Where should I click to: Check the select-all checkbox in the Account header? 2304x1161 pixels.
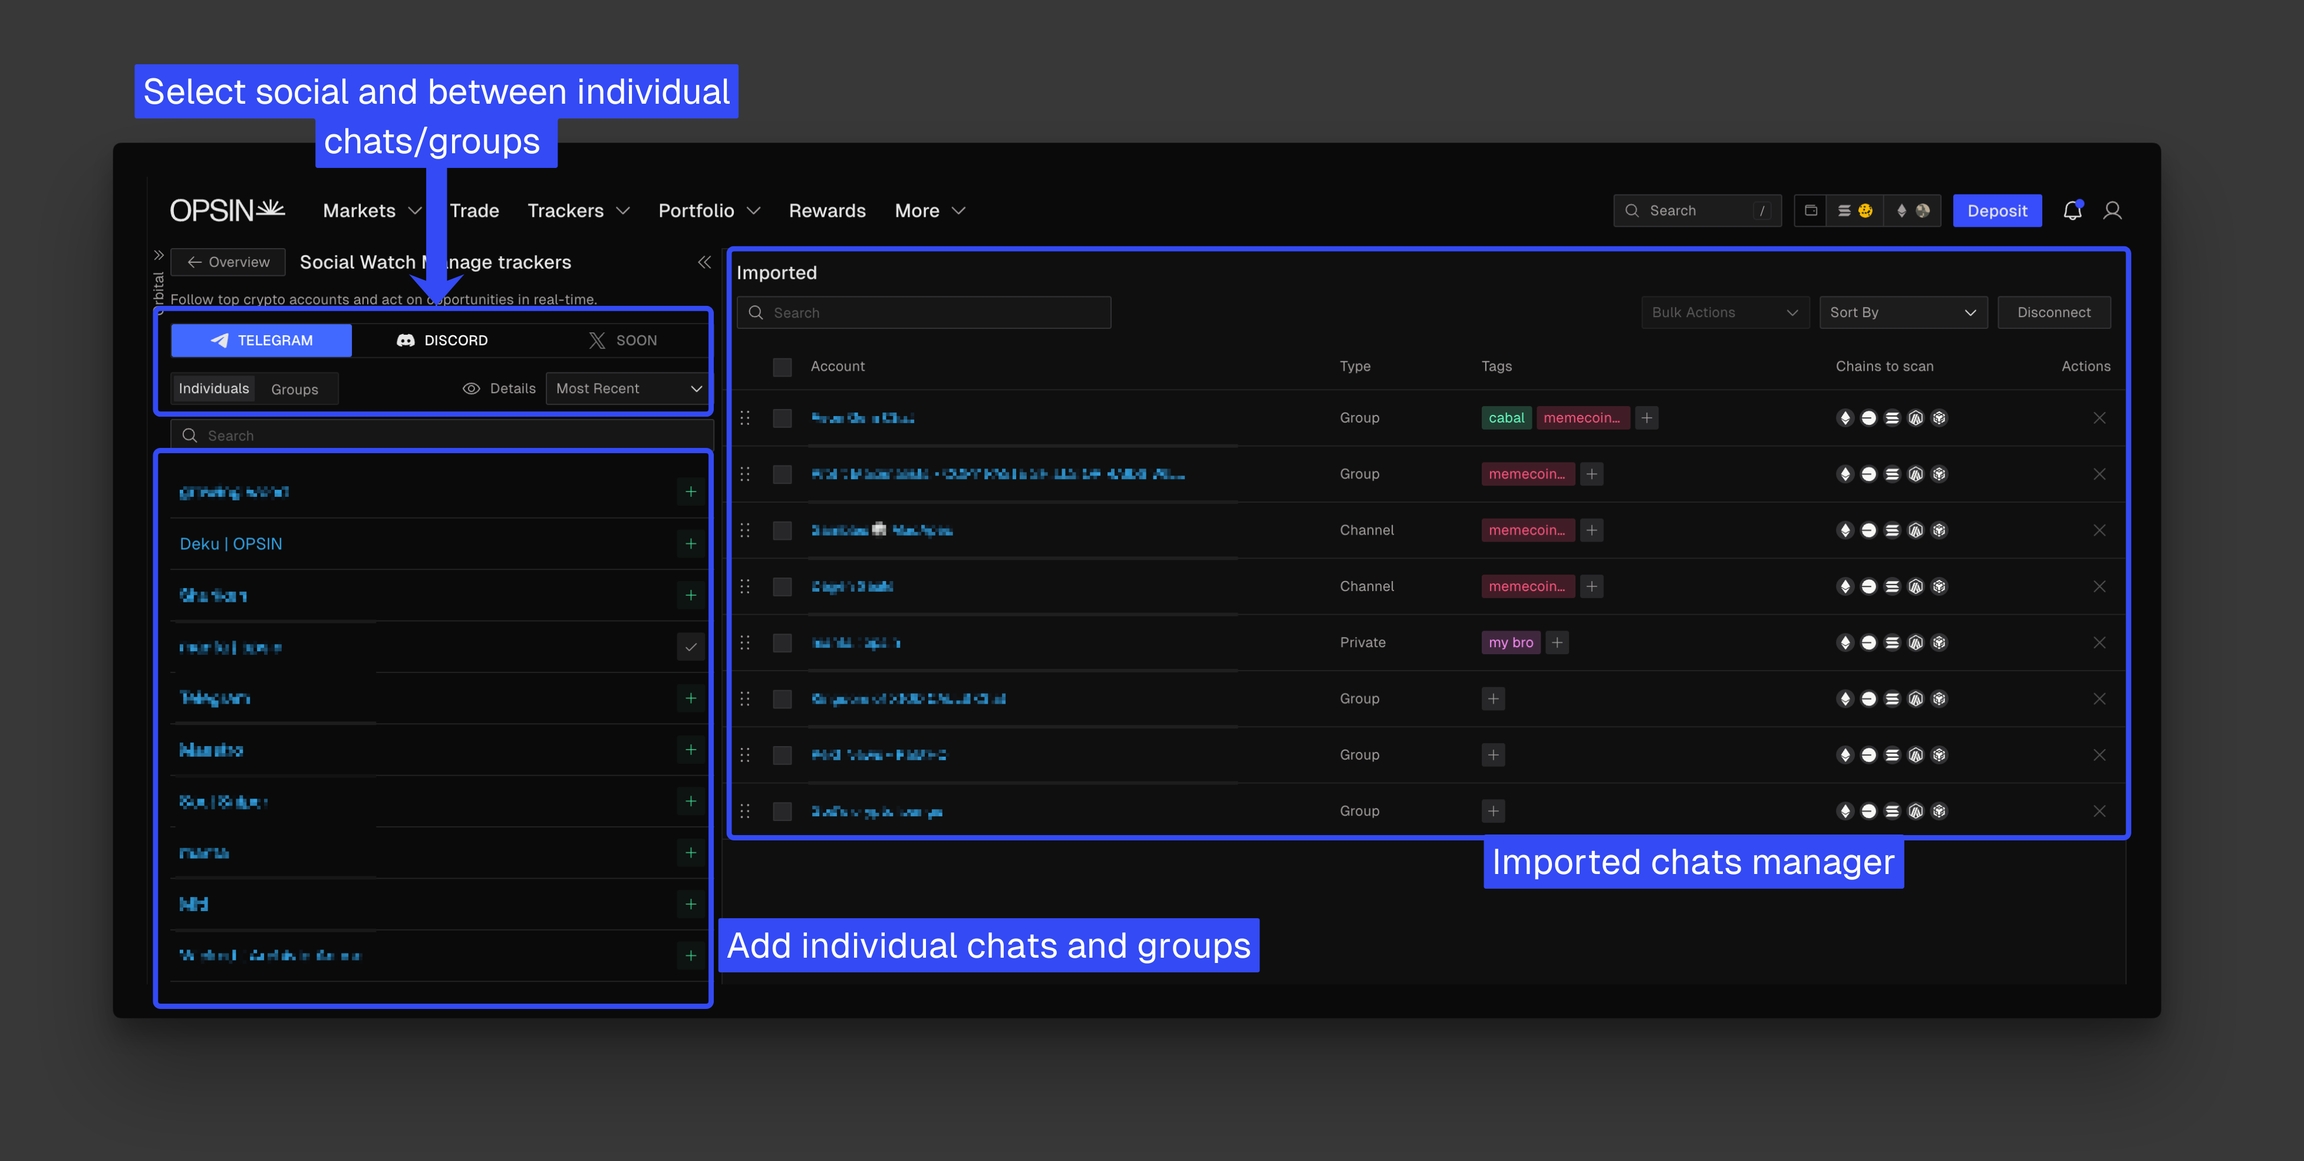click(782, 367)
